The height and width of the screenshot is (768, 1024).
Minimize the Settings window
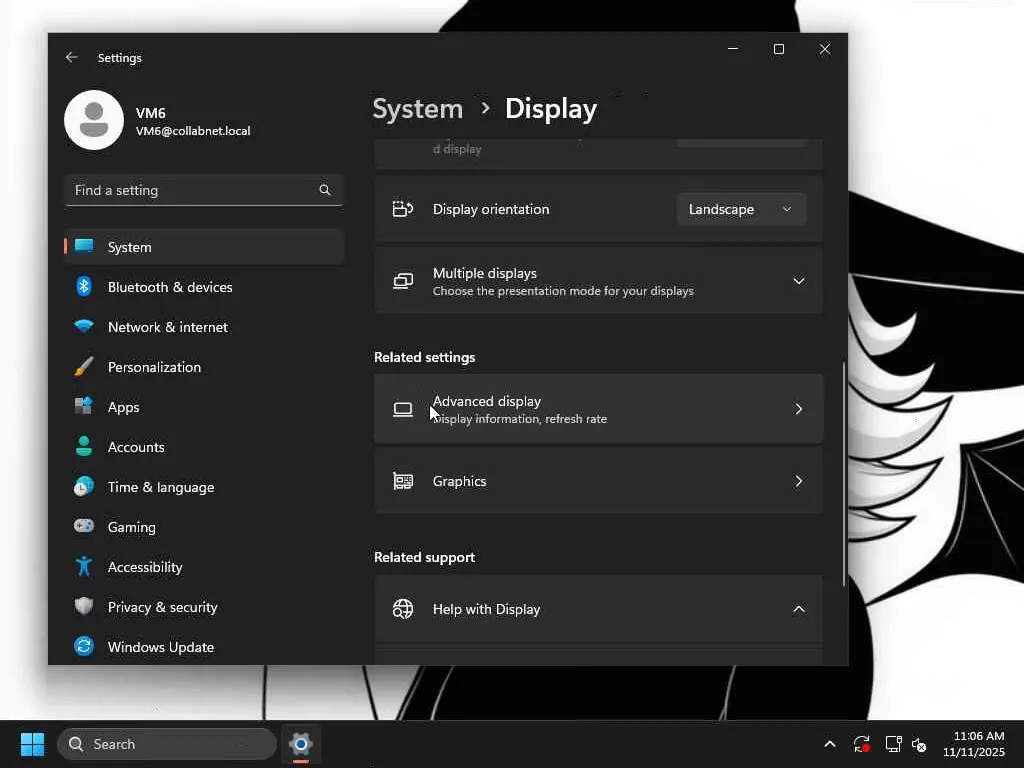pyautogui.click(x=733, y=50)
